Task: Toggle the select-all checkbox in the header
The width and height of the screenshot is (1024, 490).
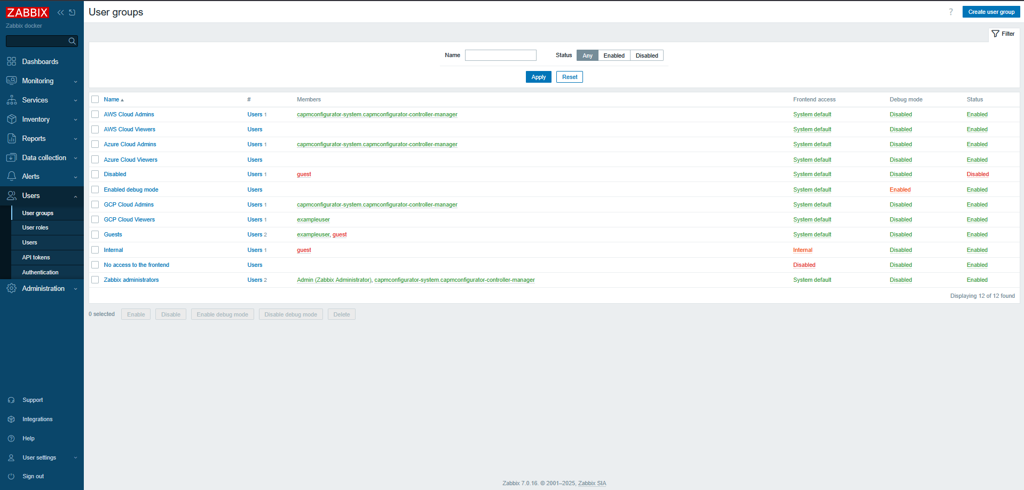Action: click(x=95, y=99)
